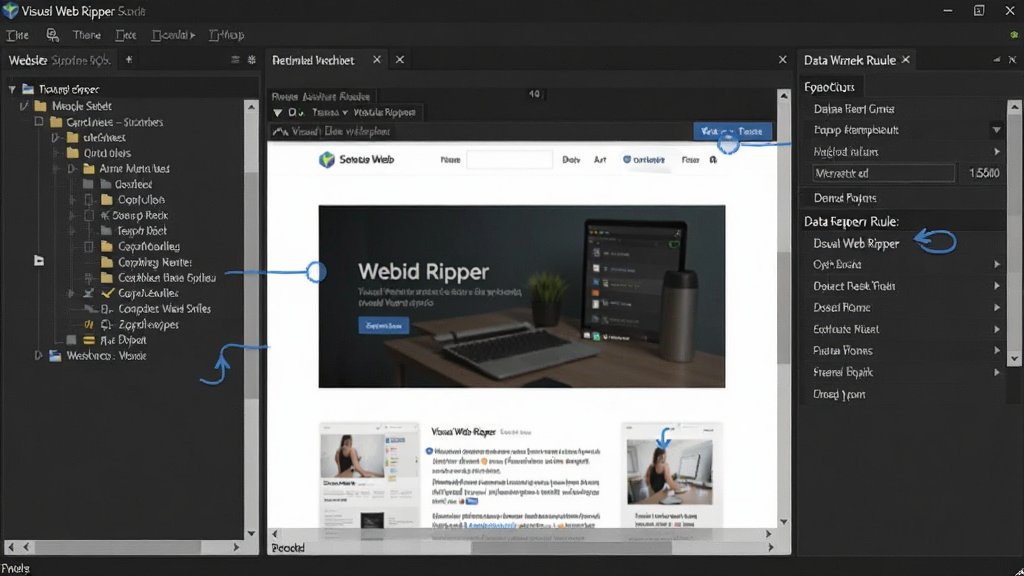
Task: Click the list-lines icon in Website panel header
Action: click(235, 59)
